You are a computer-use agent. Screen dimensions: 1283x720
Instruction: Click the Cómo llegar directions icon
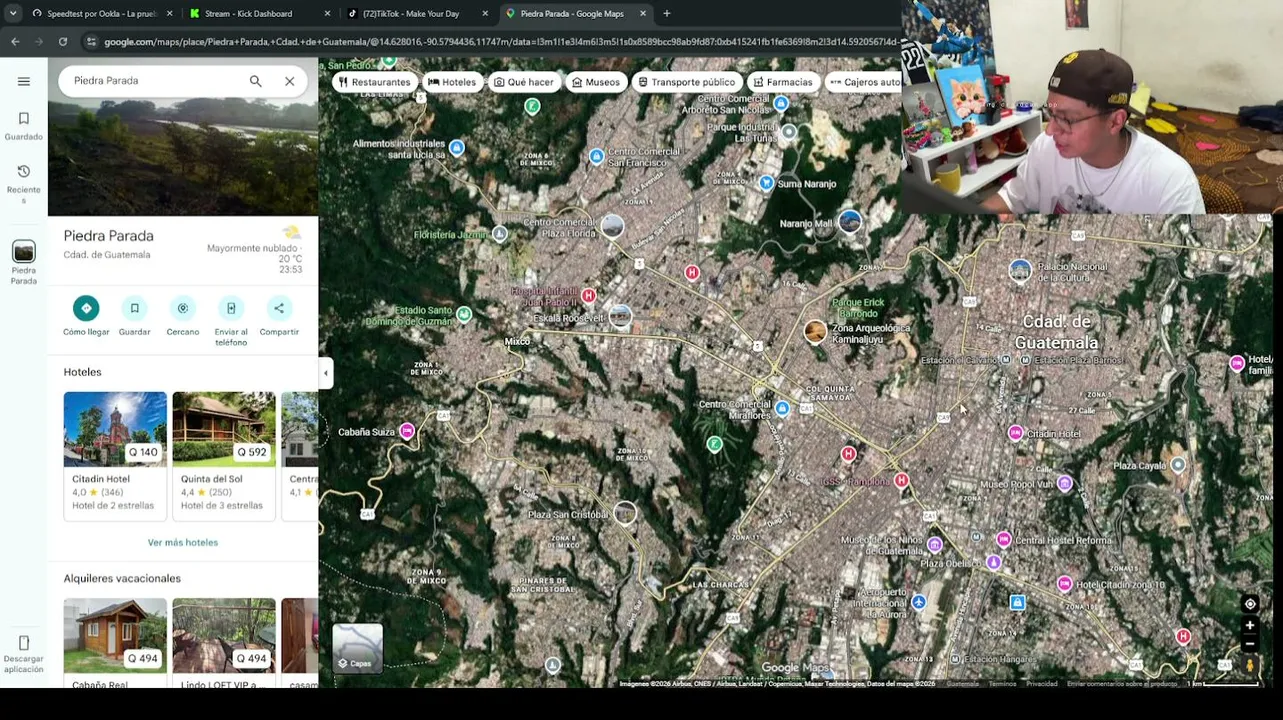[x=86, y=308]
